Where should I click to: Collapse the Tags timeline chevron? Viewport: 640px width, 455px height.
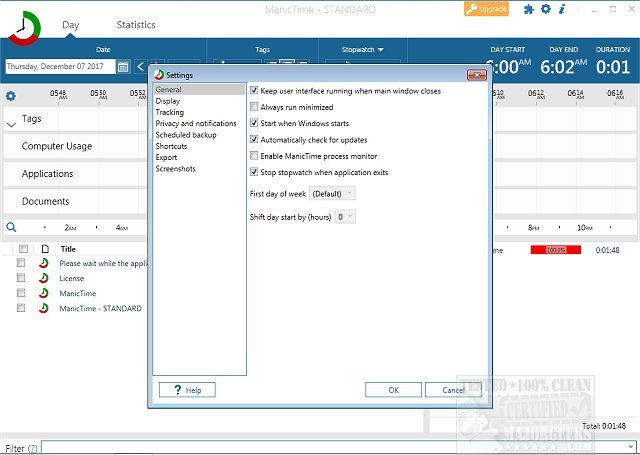(x=11, y=125)
